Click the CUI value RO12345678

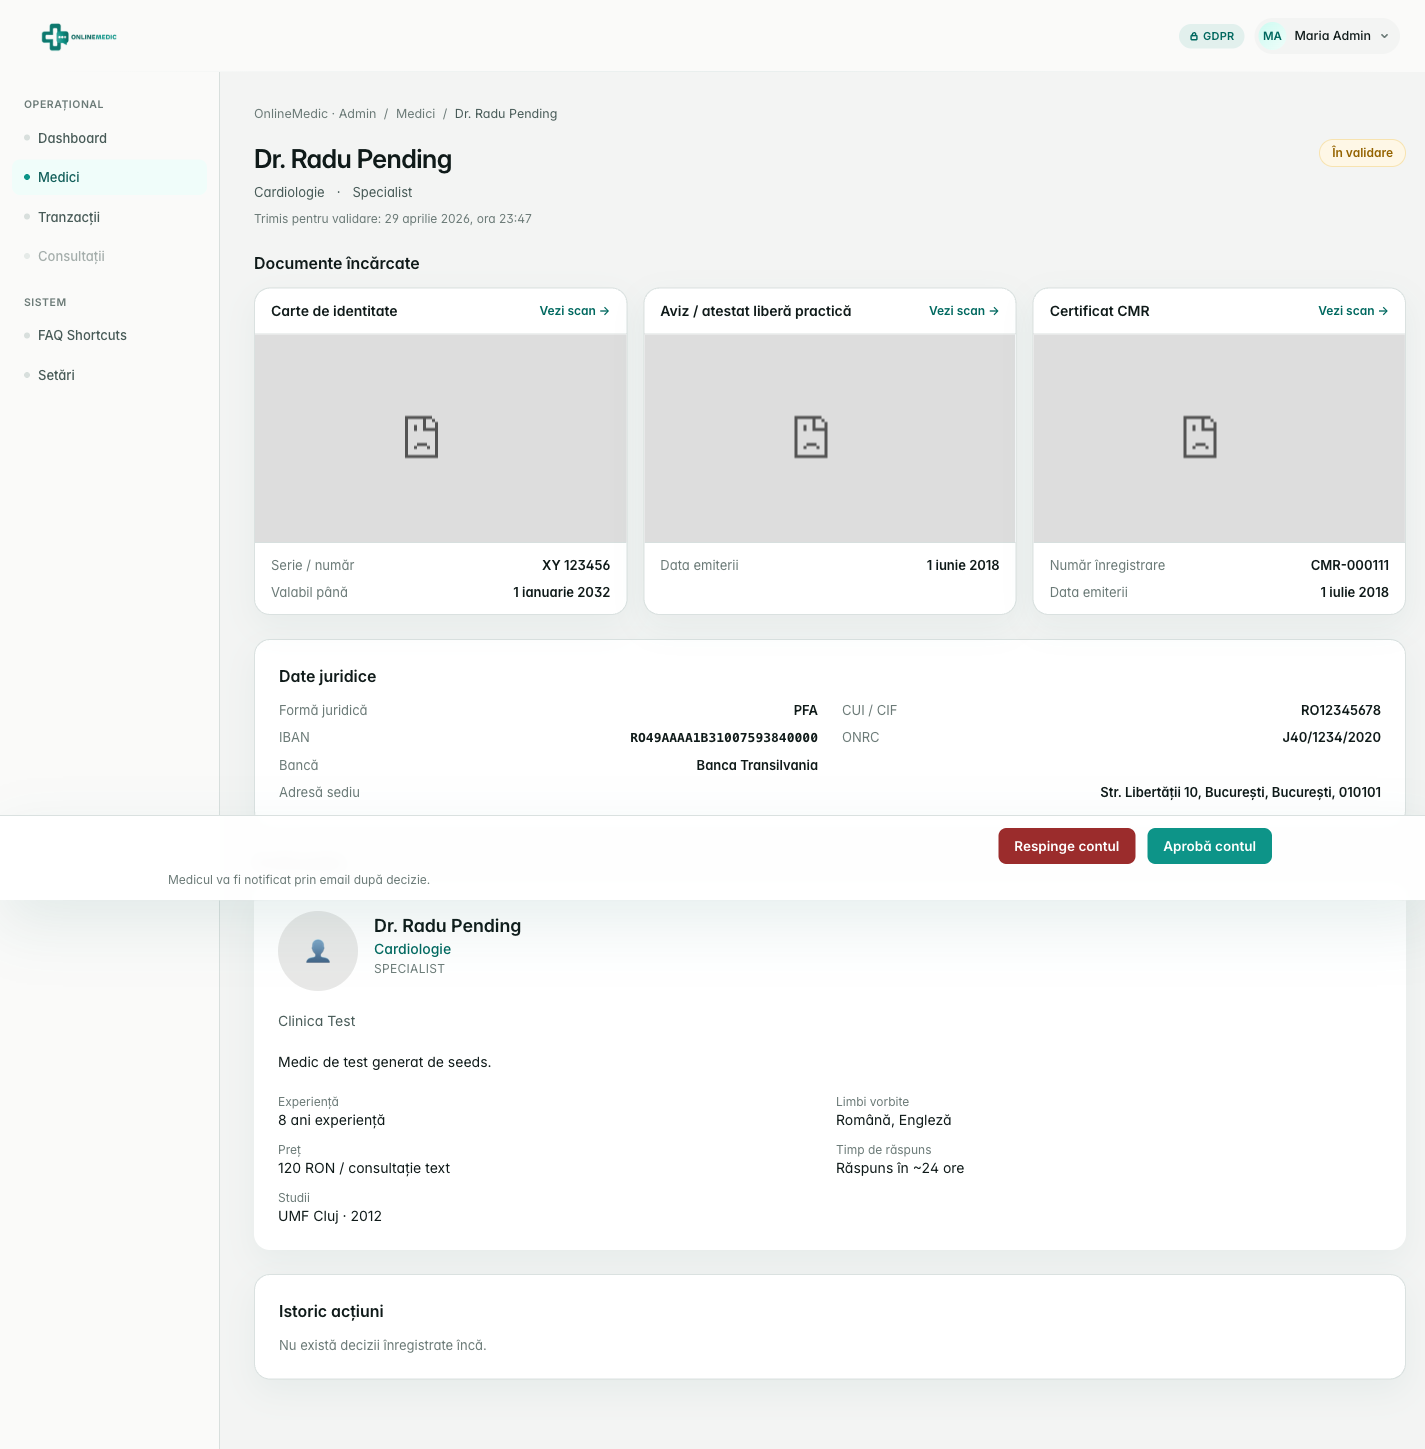1340,710
